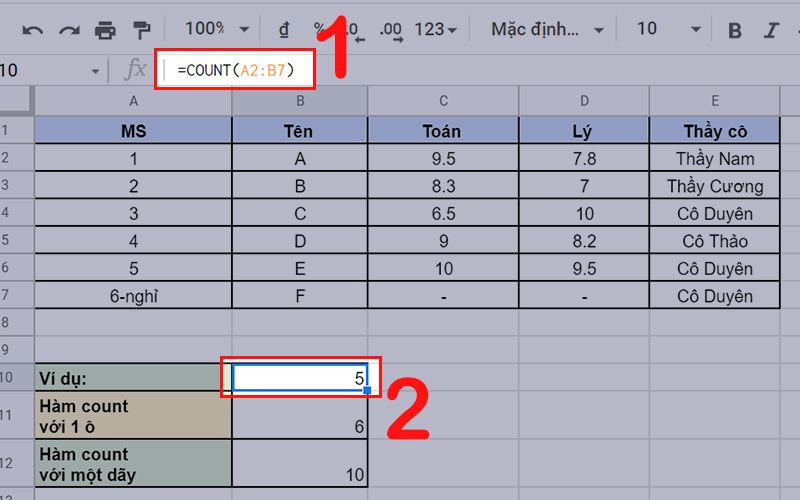Click the cell 6-nghỉ
800x500 pixels.
tap(133, 296)
